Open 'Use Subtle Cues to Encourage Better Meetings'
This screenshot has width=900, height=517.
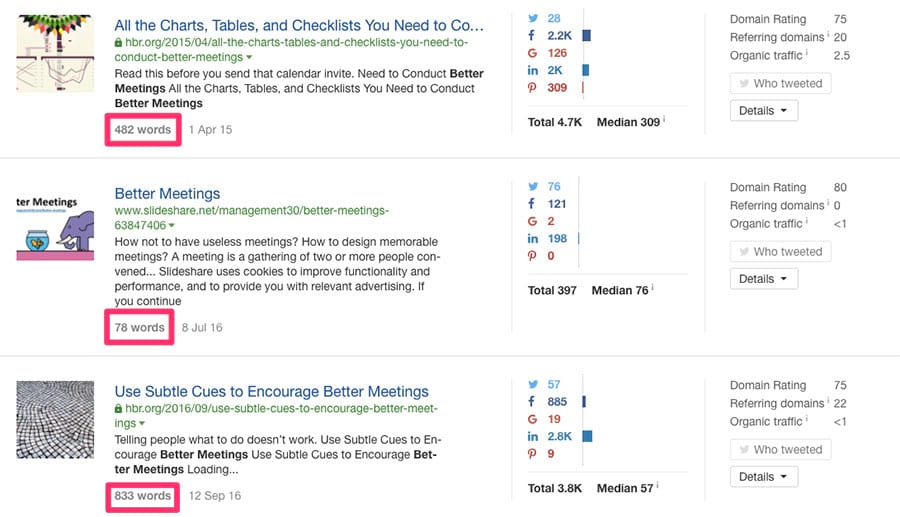[271, 392]
